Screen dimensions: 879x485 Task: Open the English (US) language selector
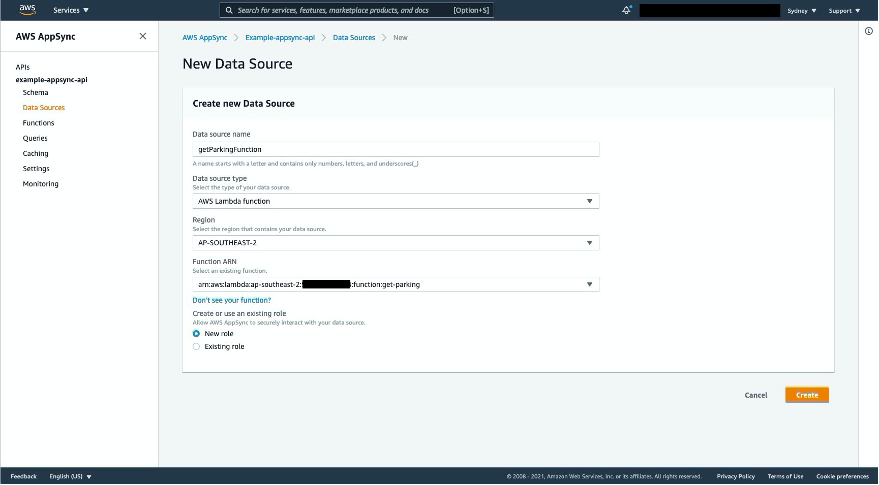point(70,477)
